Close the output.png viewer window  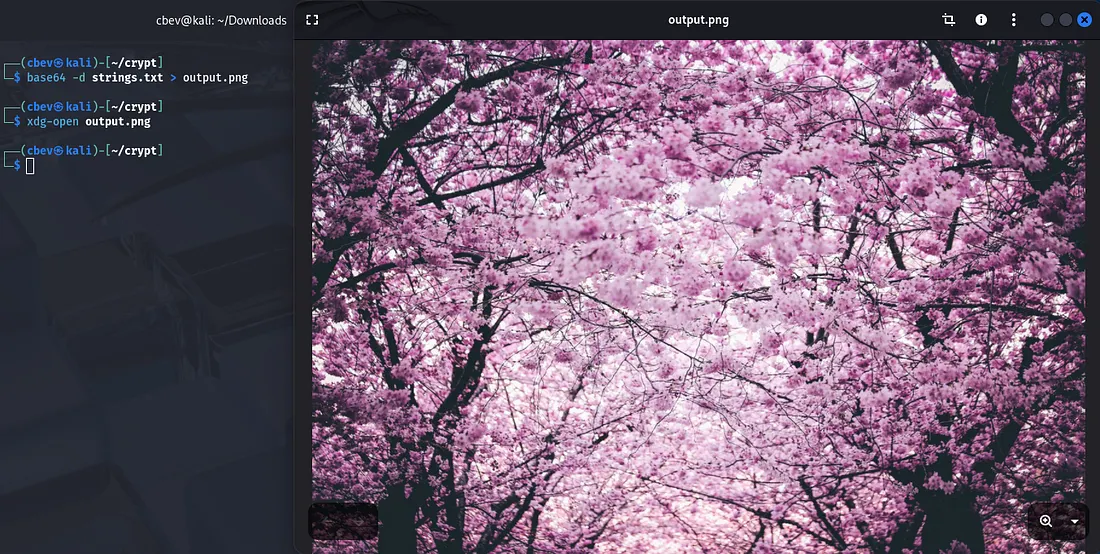coord(1084,20)
